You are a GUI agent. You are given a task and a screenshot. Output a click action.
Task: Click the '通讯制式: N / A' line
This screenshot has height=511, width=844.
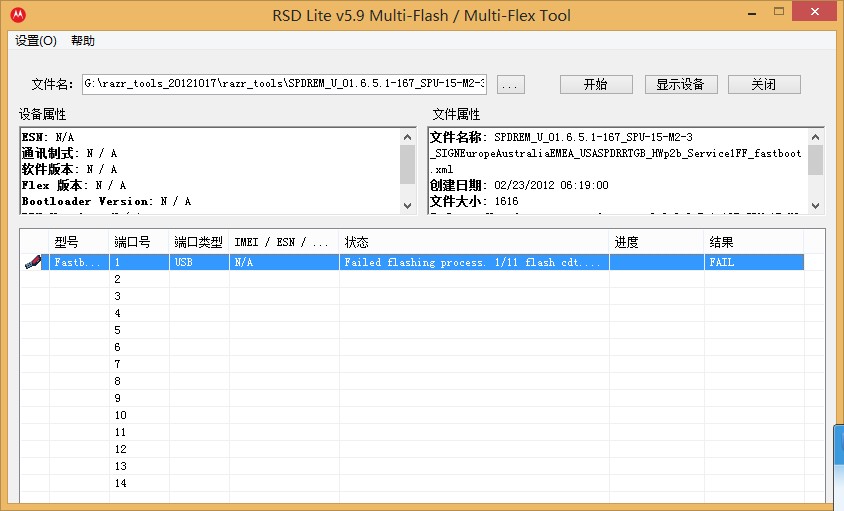click(69, 153)
